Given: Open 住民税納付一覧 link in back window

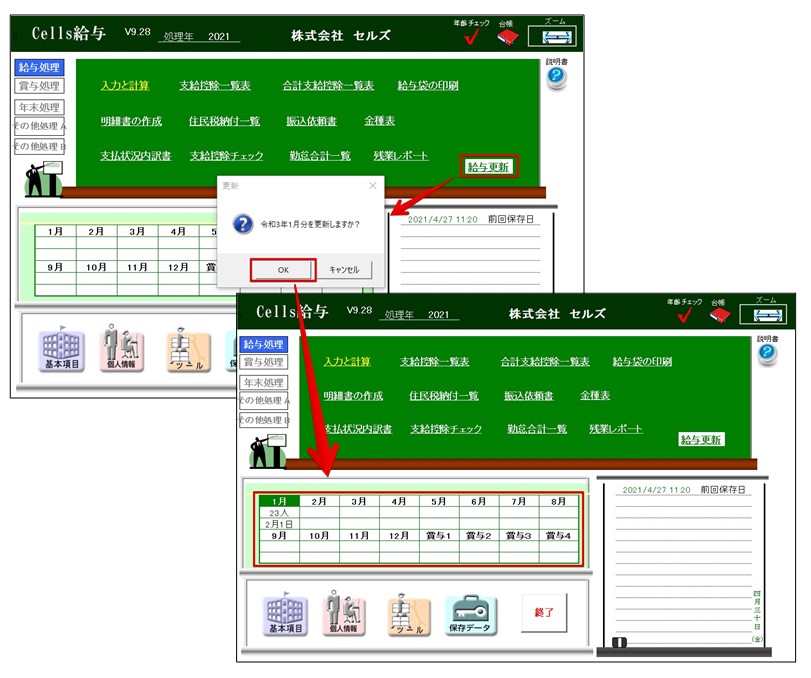Looking at the screenshot, I should click(224, 121).
